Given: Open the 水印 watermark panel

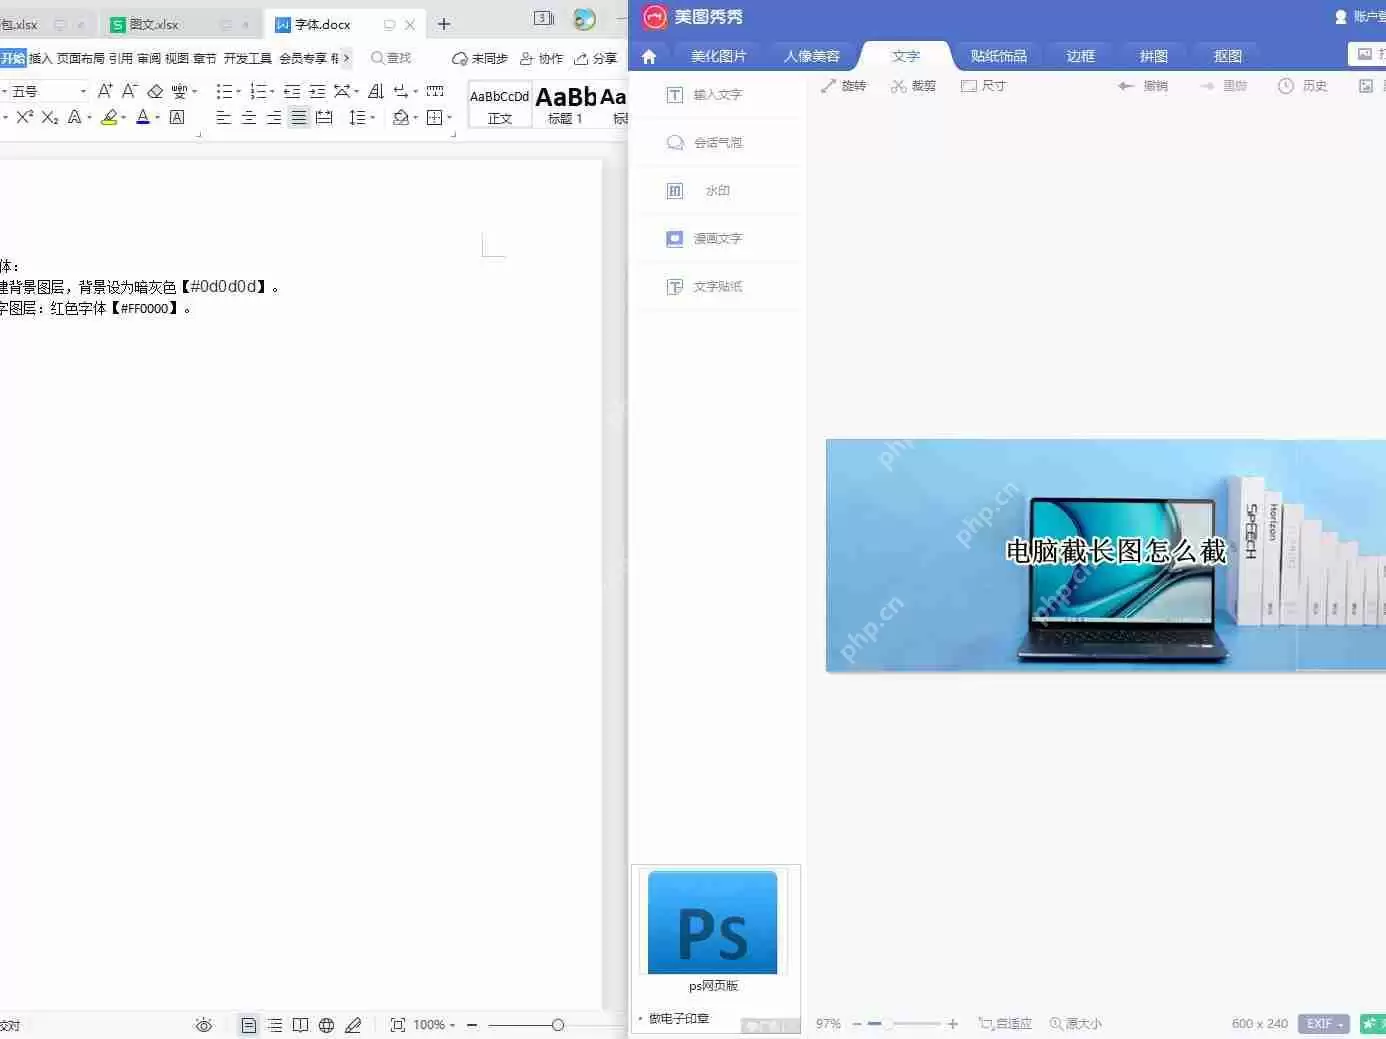Looking at the screenshot, I should coord(716,190).
